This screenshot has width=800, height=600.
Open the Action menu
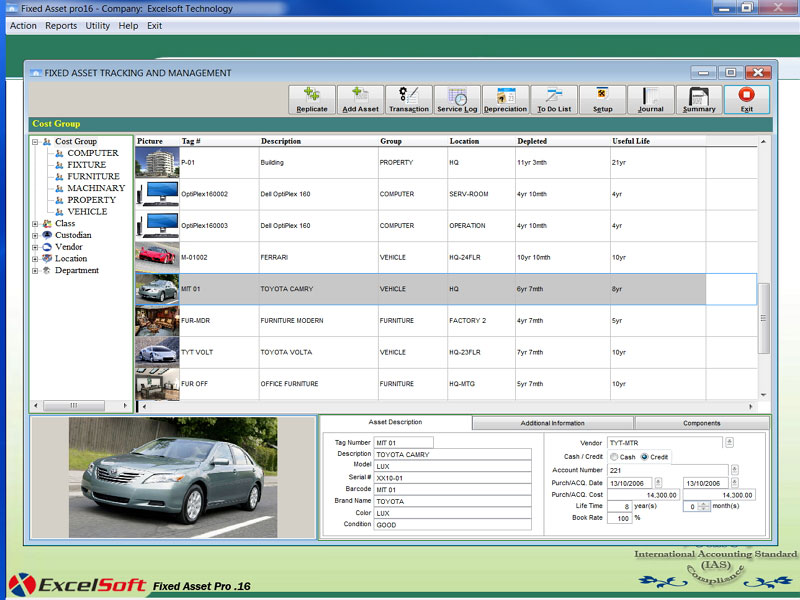pos(23,26)
